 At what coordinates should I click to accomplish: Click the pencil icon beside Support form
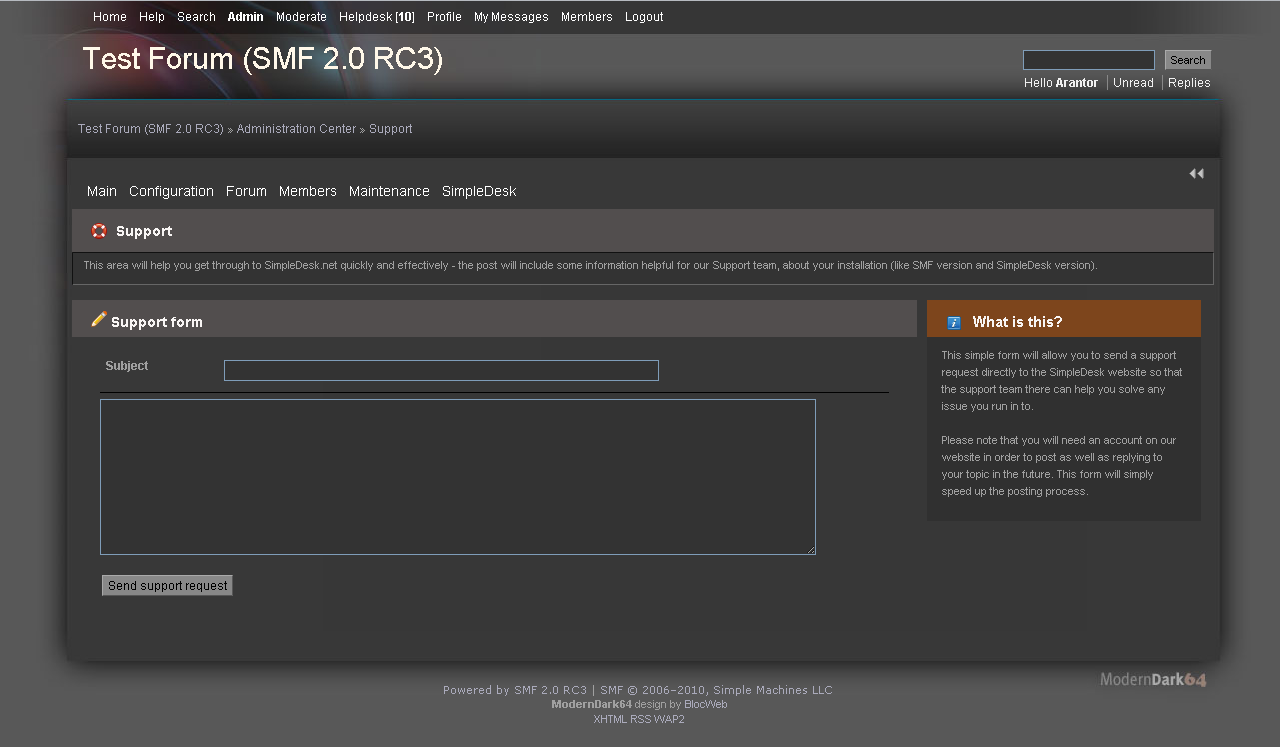99,319
